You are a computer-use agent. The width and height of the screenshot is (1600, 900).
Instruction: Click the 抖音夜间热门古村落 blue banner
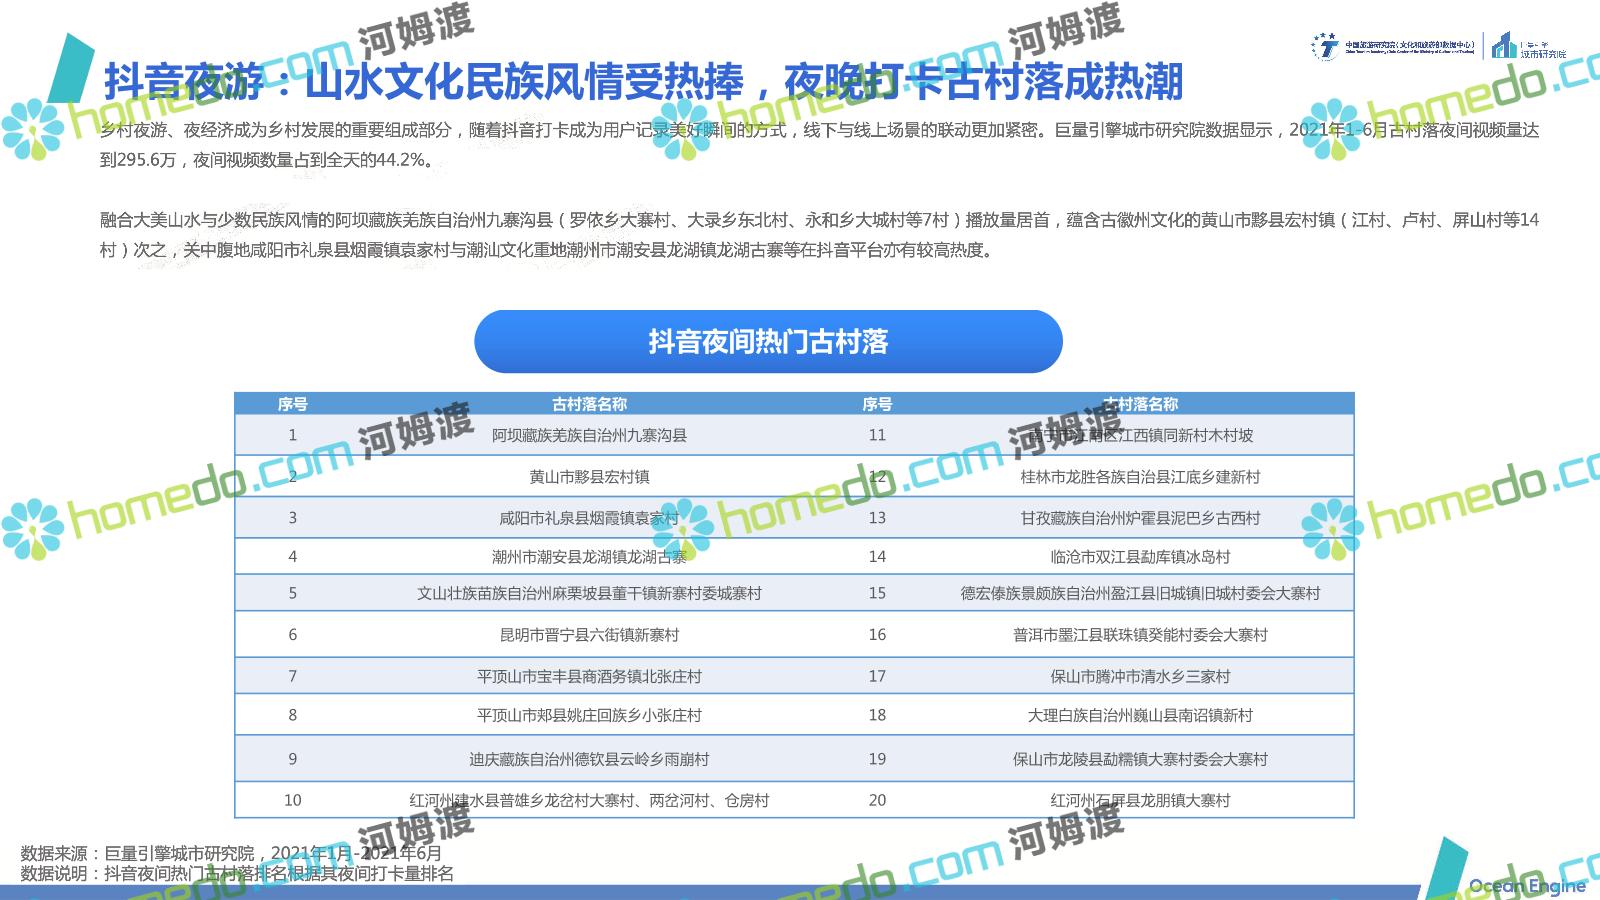[768, 341]
